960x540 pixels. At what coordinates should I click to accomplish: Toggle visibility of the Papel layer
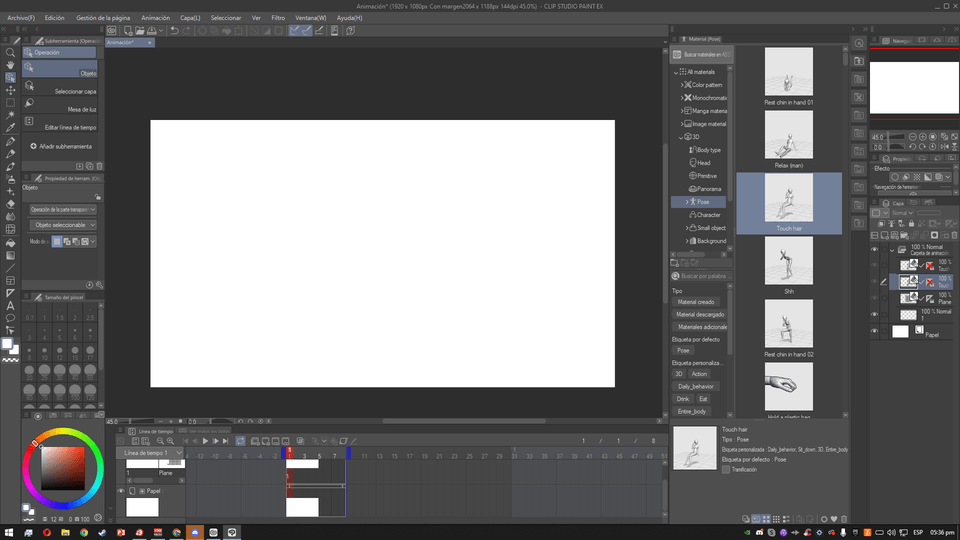[x=874, y=331]
